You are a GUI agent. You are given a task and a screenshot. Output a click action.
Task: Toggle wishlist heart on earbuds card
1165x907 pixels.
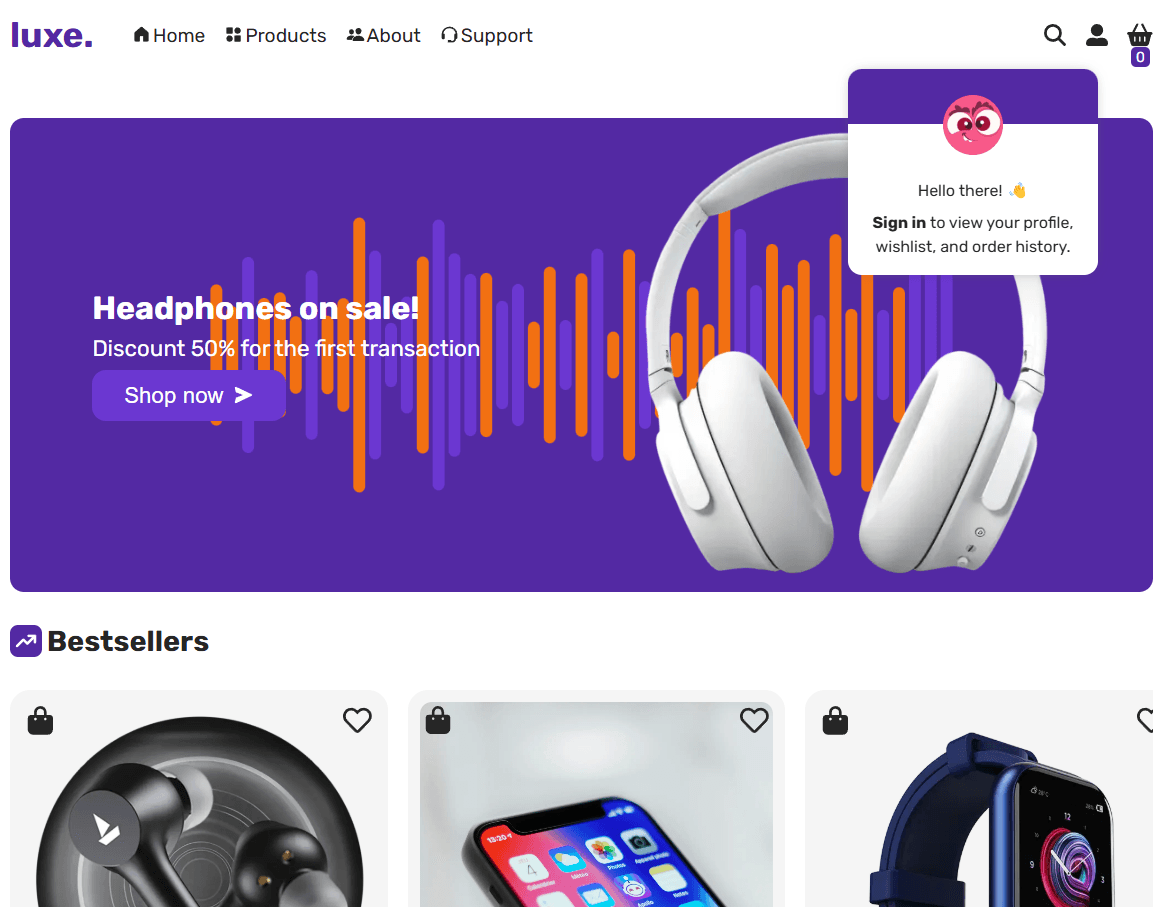click(x=357, y=720)
